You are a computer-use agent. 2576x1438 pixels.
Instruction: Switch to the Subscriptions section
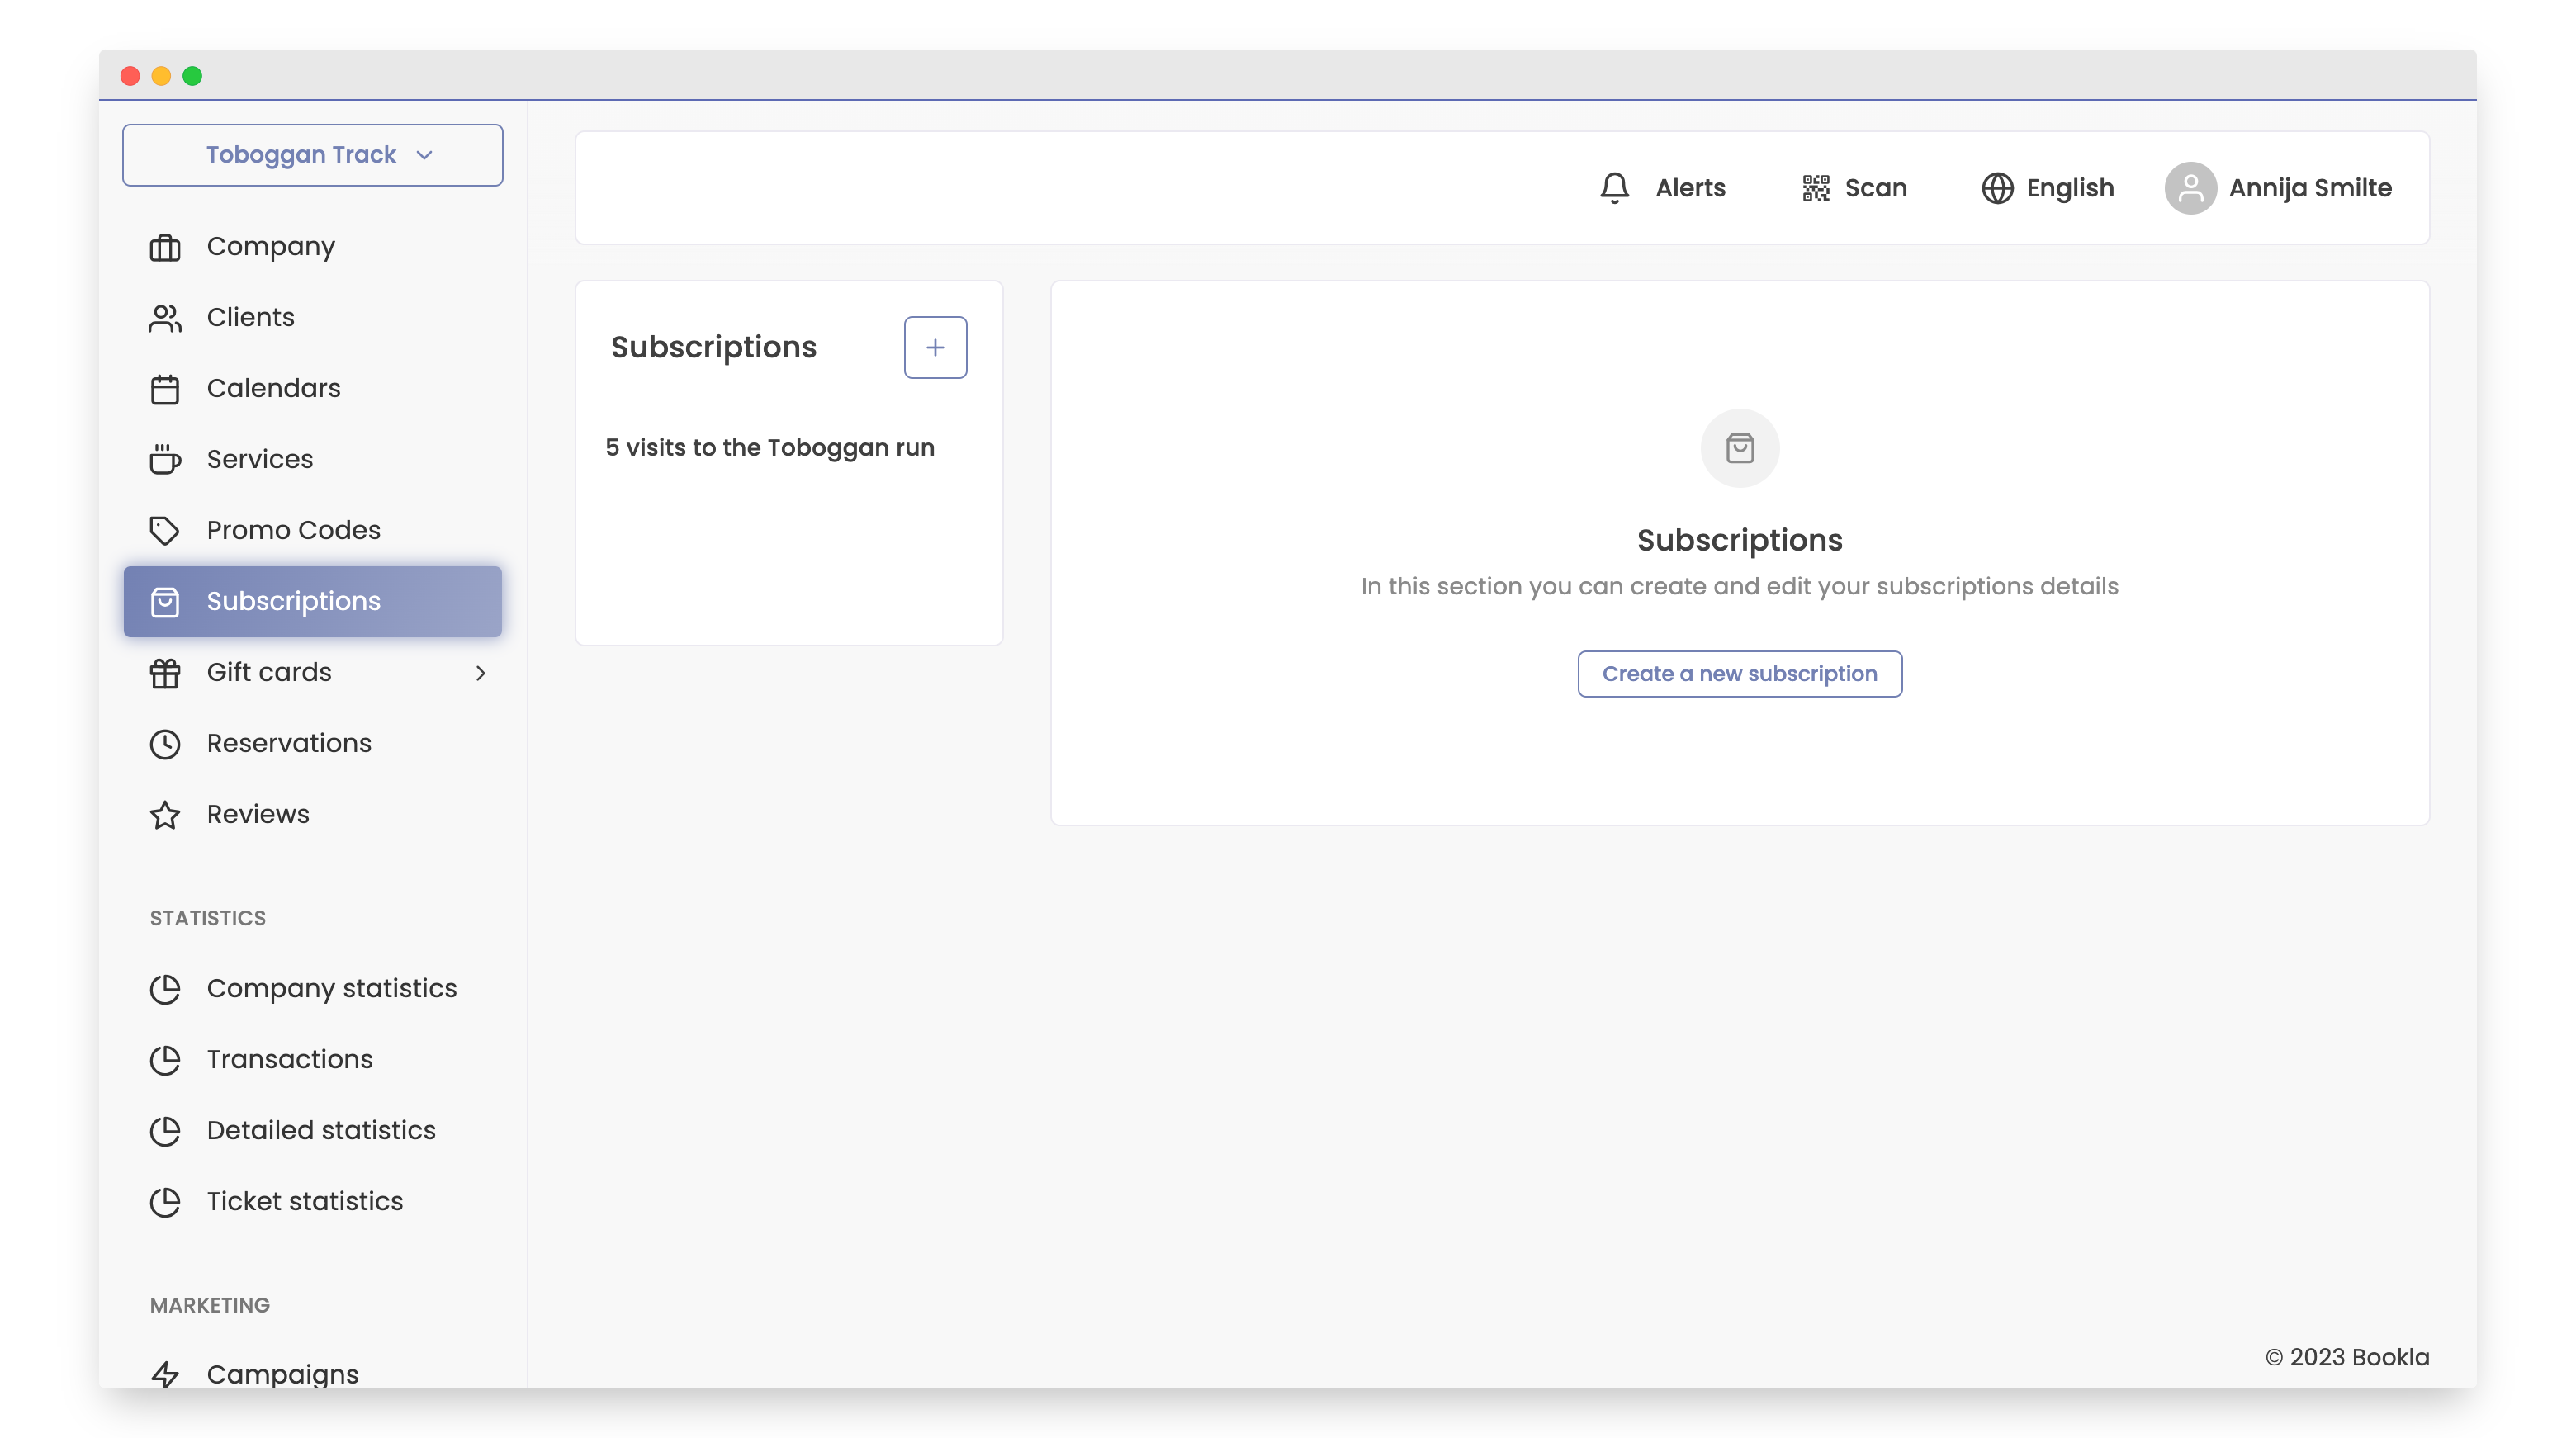click(293, 601)
